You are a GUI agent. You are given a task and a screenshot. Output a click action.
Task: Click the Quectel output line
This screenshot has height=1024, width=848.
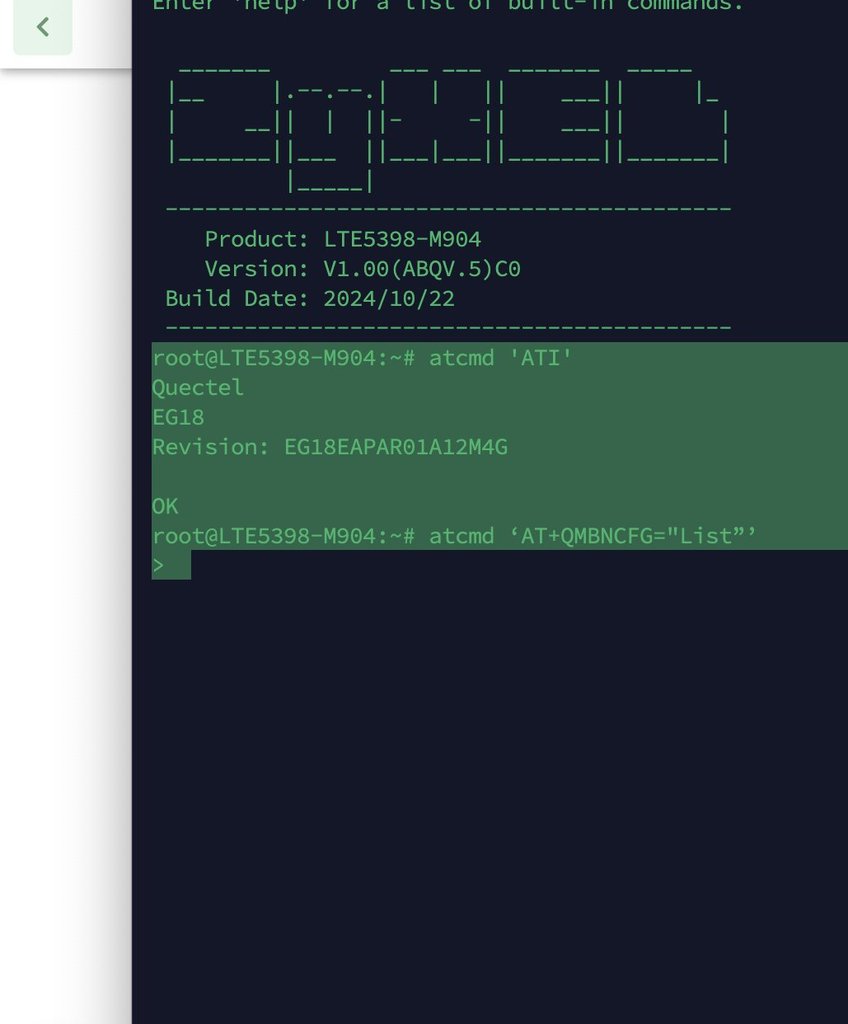(x=197, y=387)
